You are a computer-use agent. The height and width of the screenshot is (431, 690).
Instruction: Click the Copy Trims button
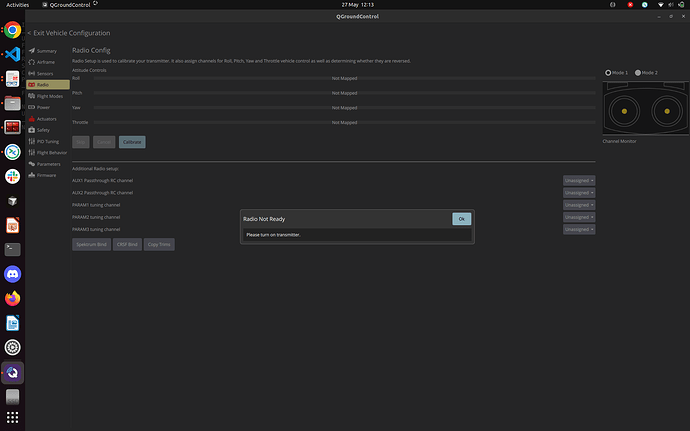159,244
